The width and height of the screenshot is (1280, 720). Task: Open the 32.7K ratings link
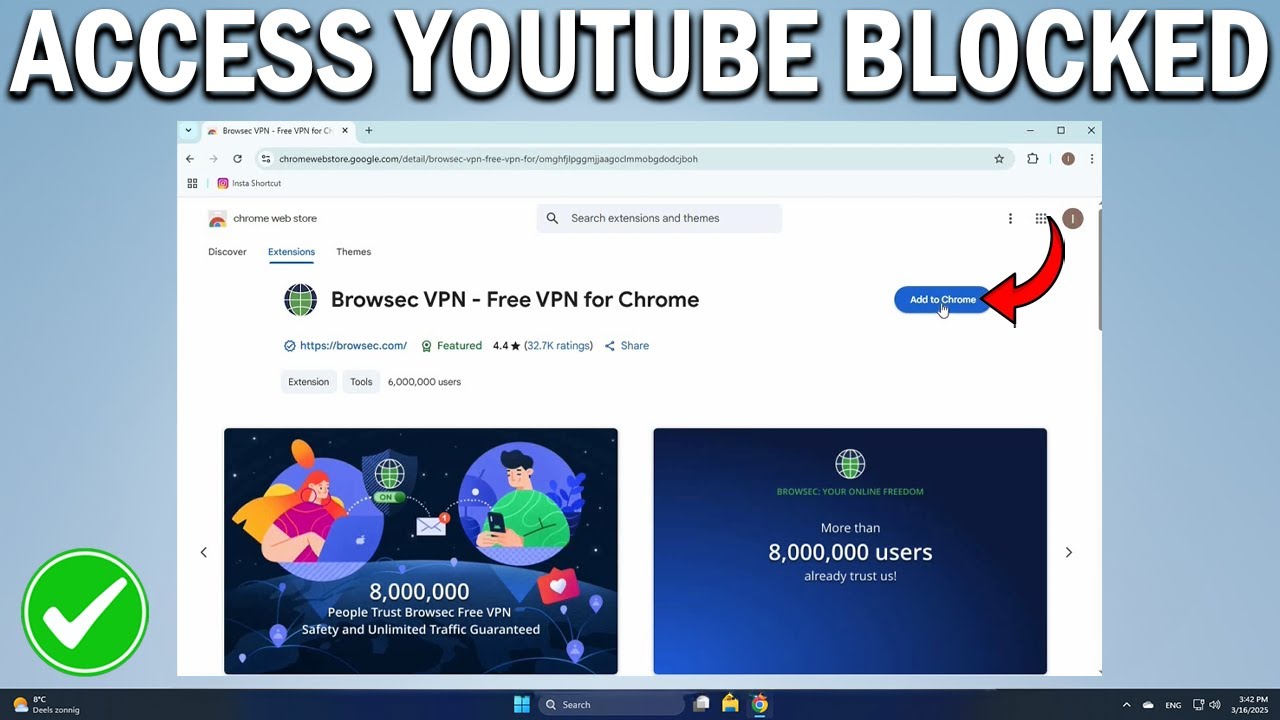558,346
